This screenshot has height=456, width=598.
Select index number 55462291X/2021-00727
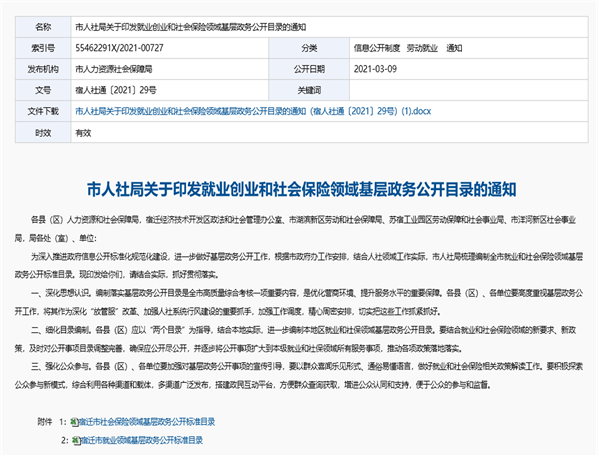(x=119, y=48)
